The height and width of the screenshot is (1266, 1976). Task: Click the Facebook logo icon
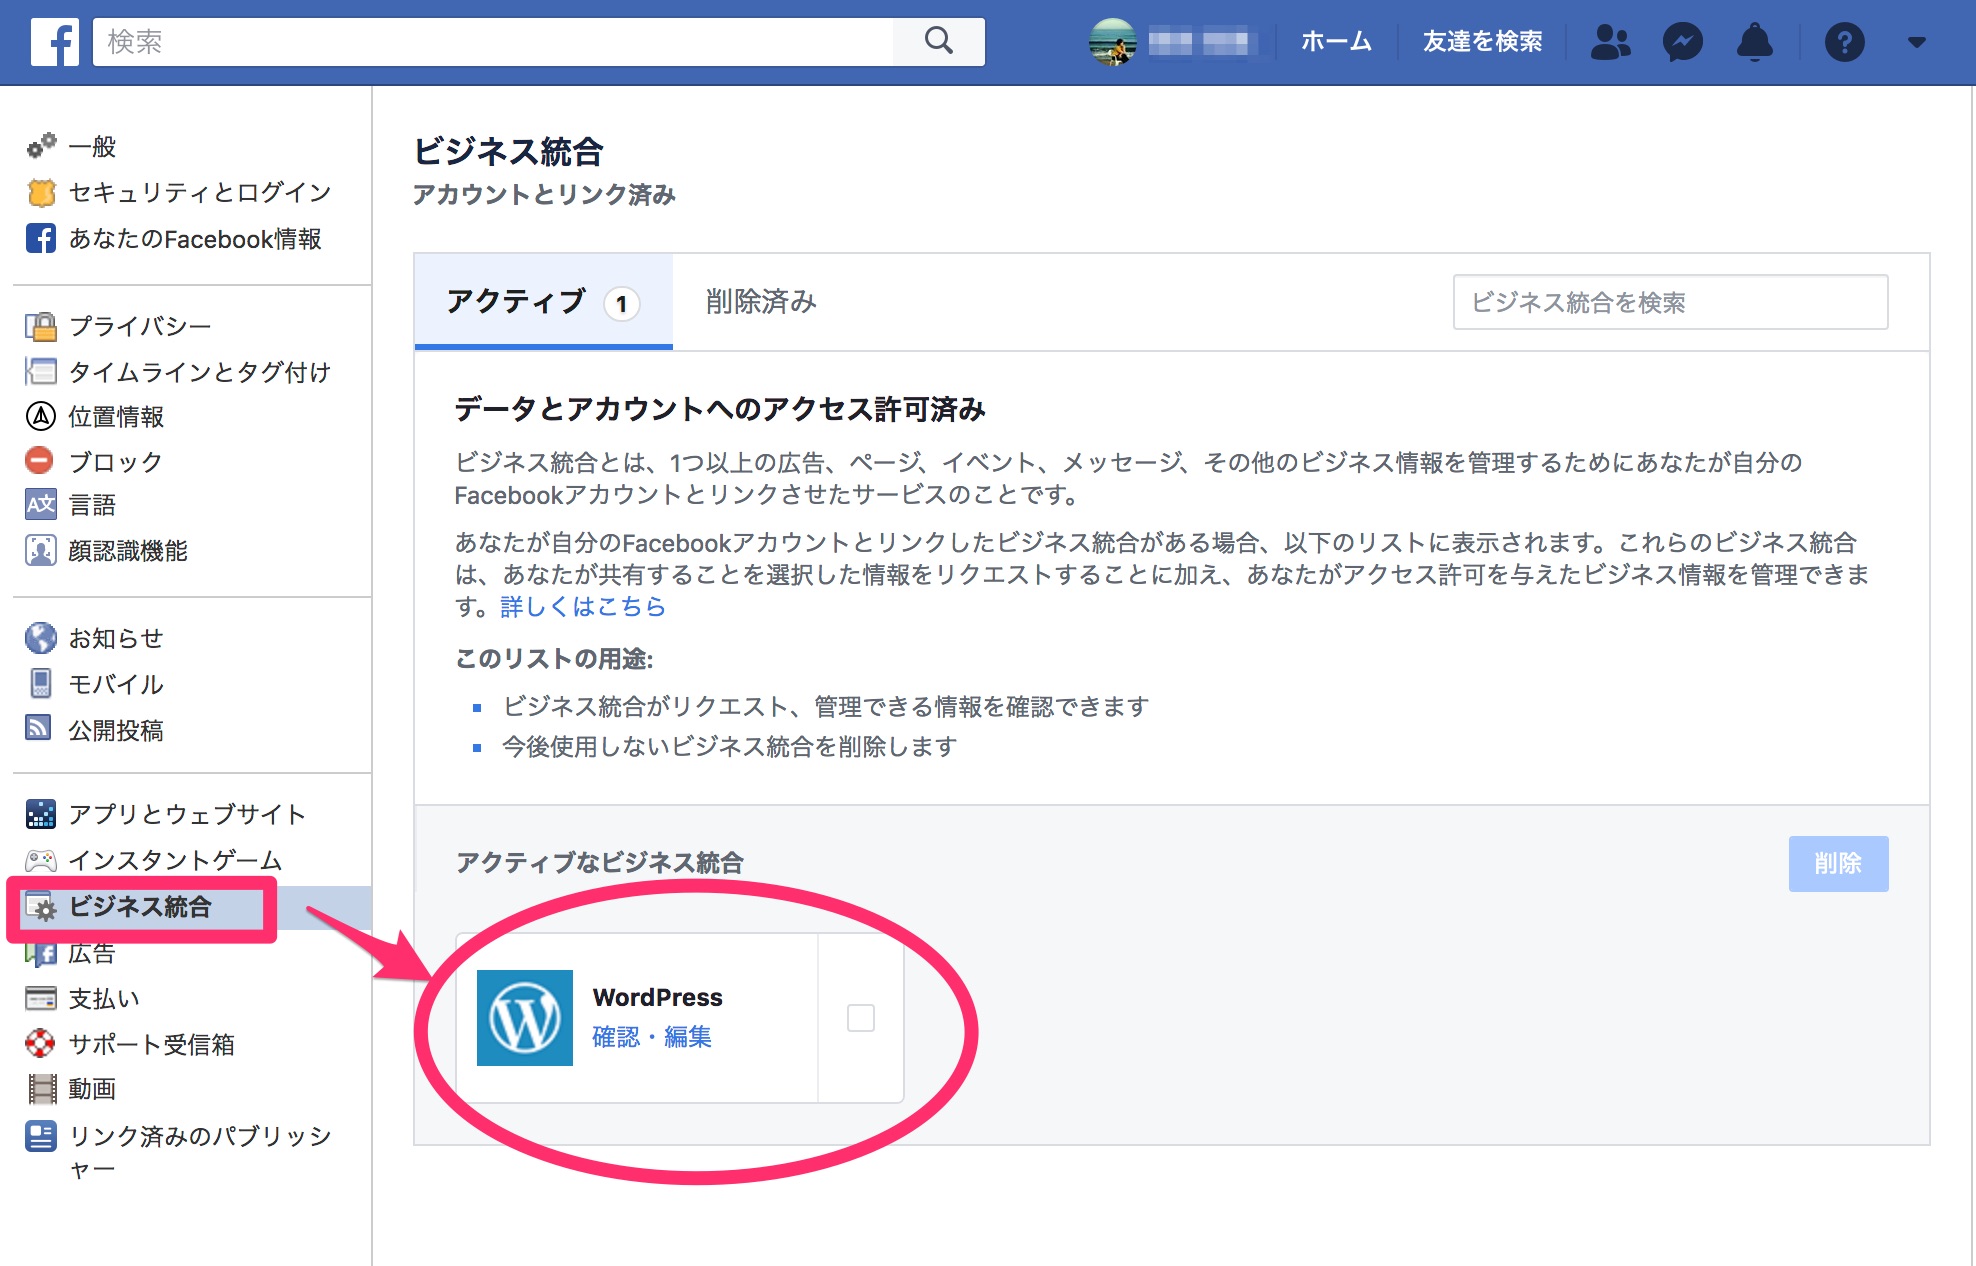tap(55, 42)
